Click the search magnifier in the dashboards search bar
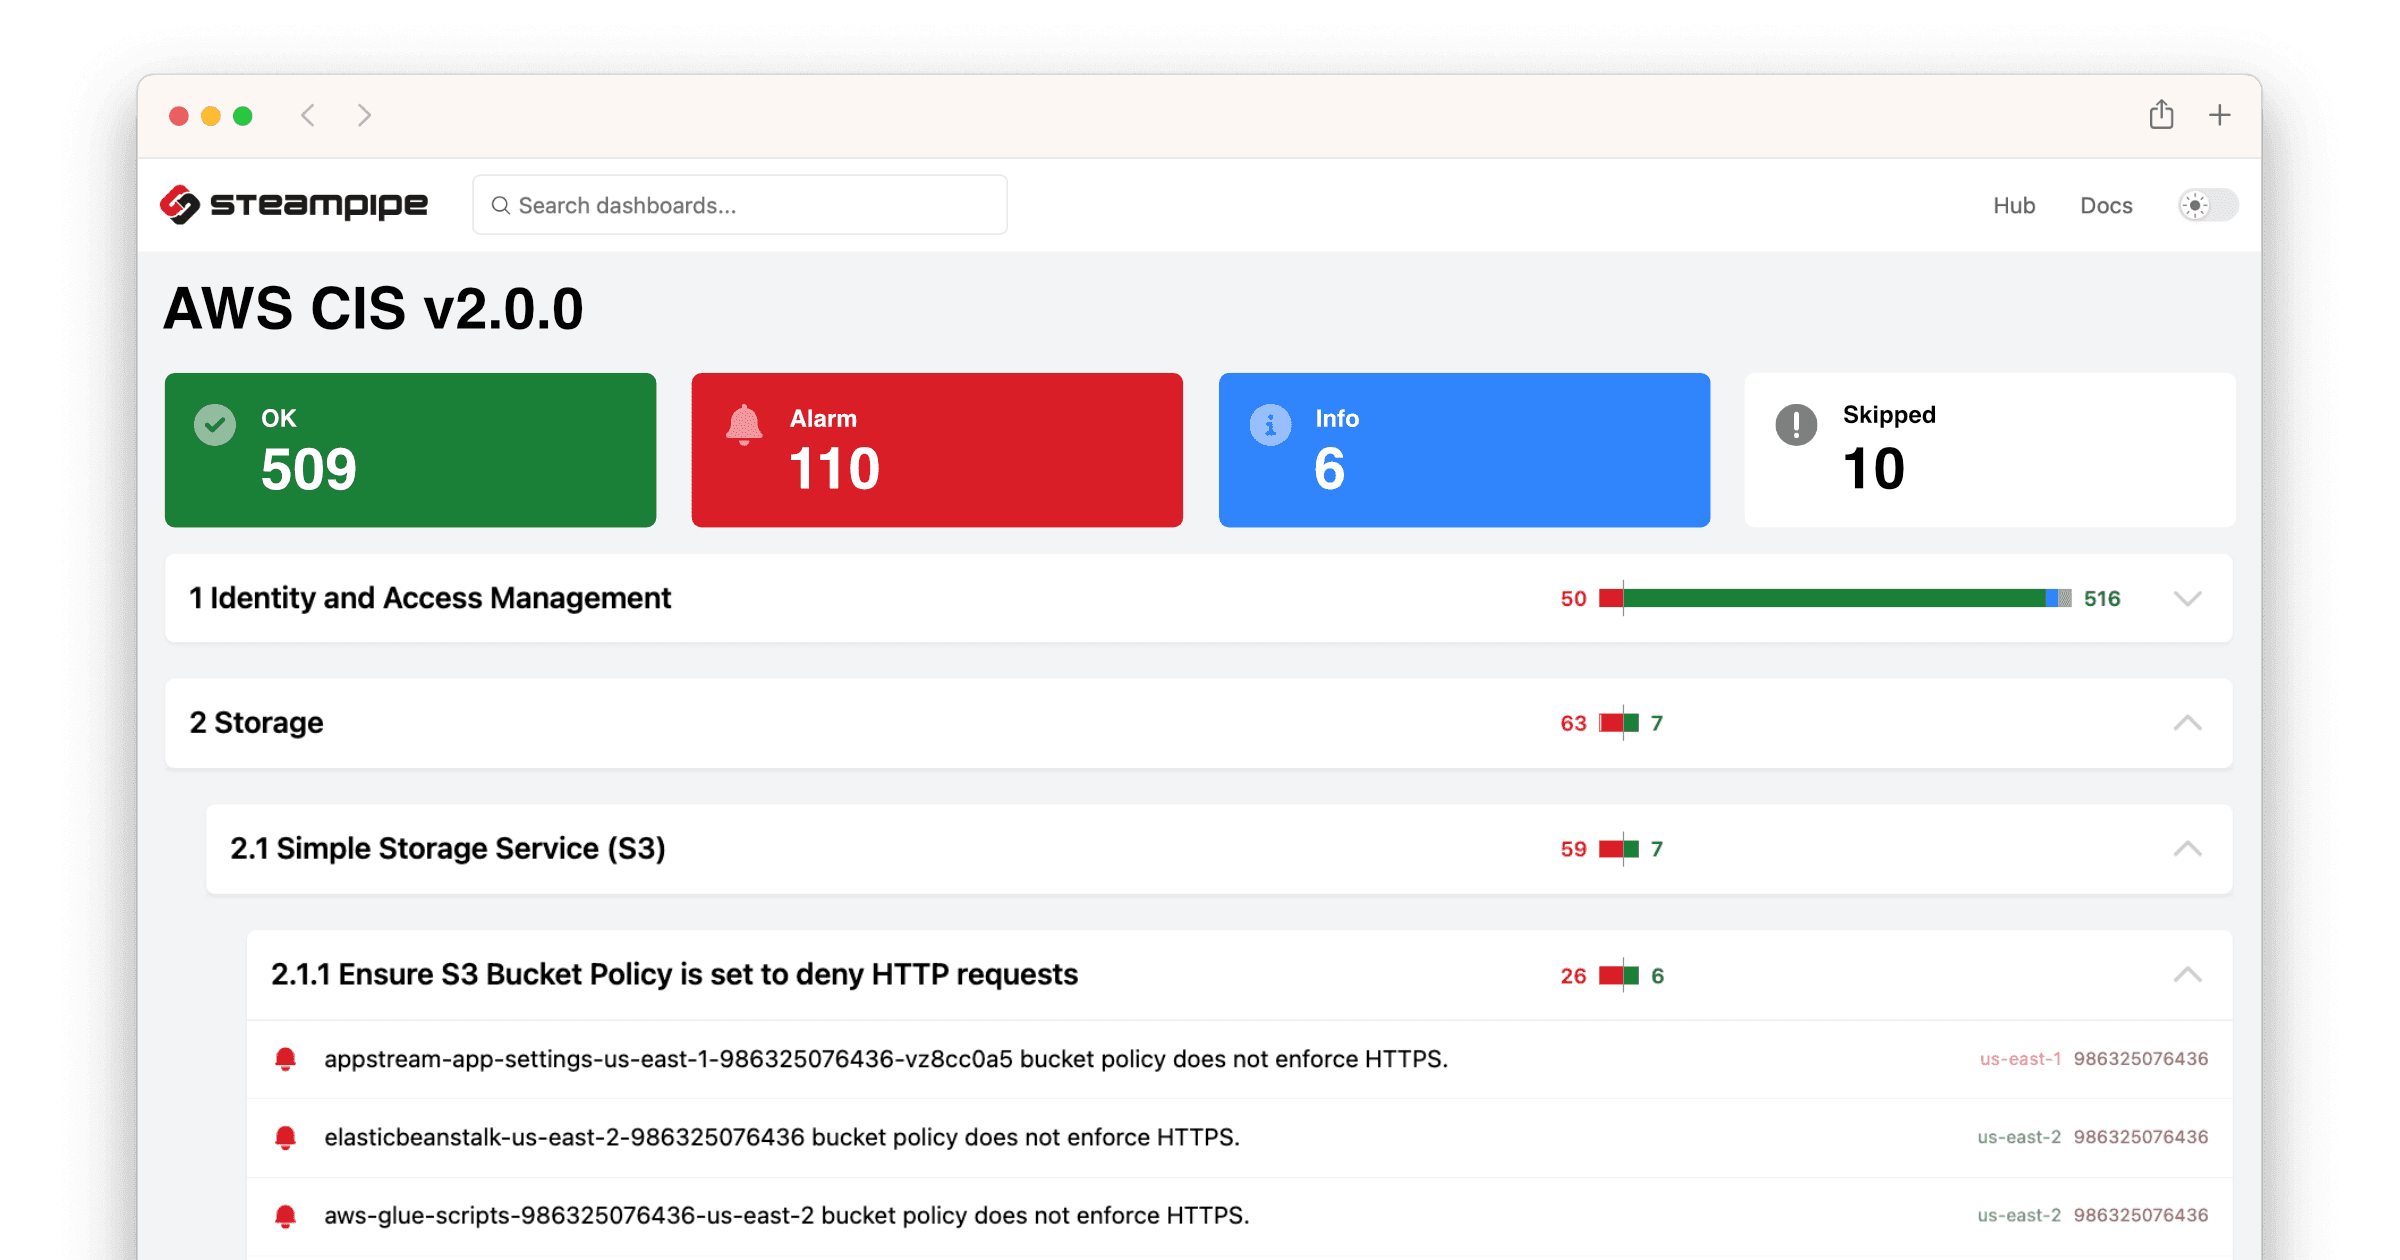The width and height of the screenshot is (2400, 1260). 502,204
